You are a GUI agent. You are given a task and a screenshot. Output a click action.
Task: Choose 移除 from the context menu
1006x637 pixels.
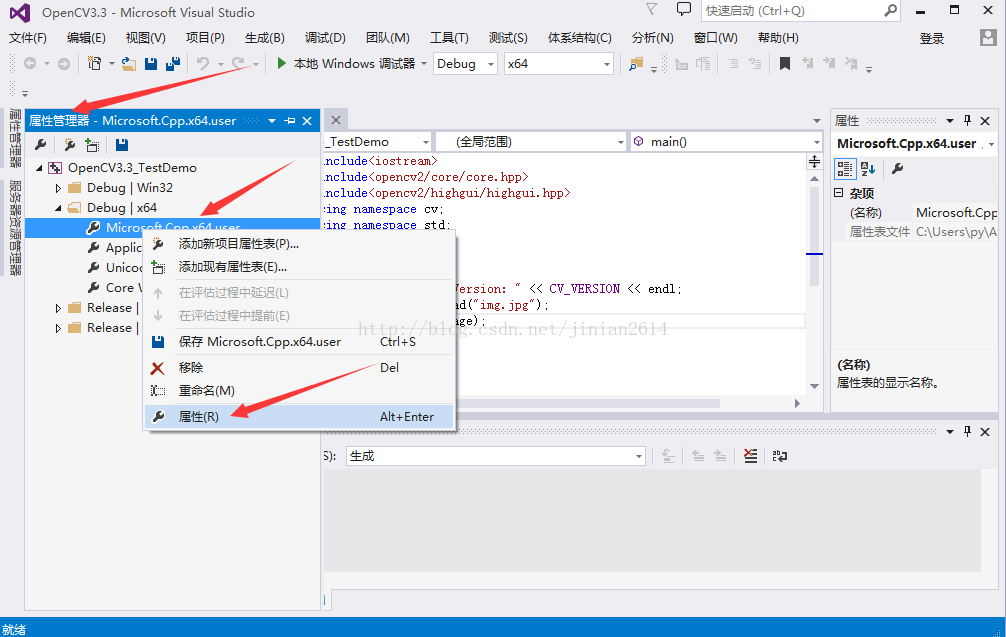tap(299, 368)
